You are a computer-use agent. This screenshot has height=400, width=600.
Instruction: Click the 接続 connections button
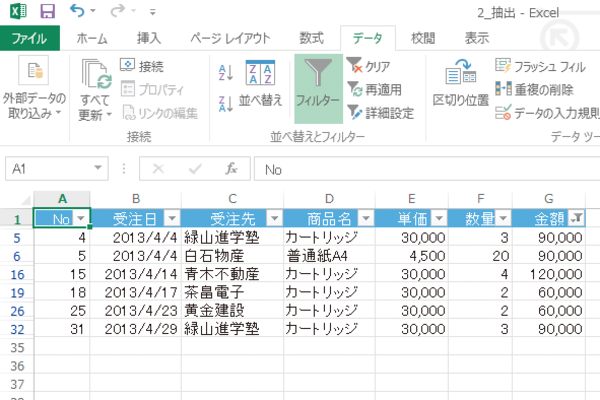(x=142, y=66)
